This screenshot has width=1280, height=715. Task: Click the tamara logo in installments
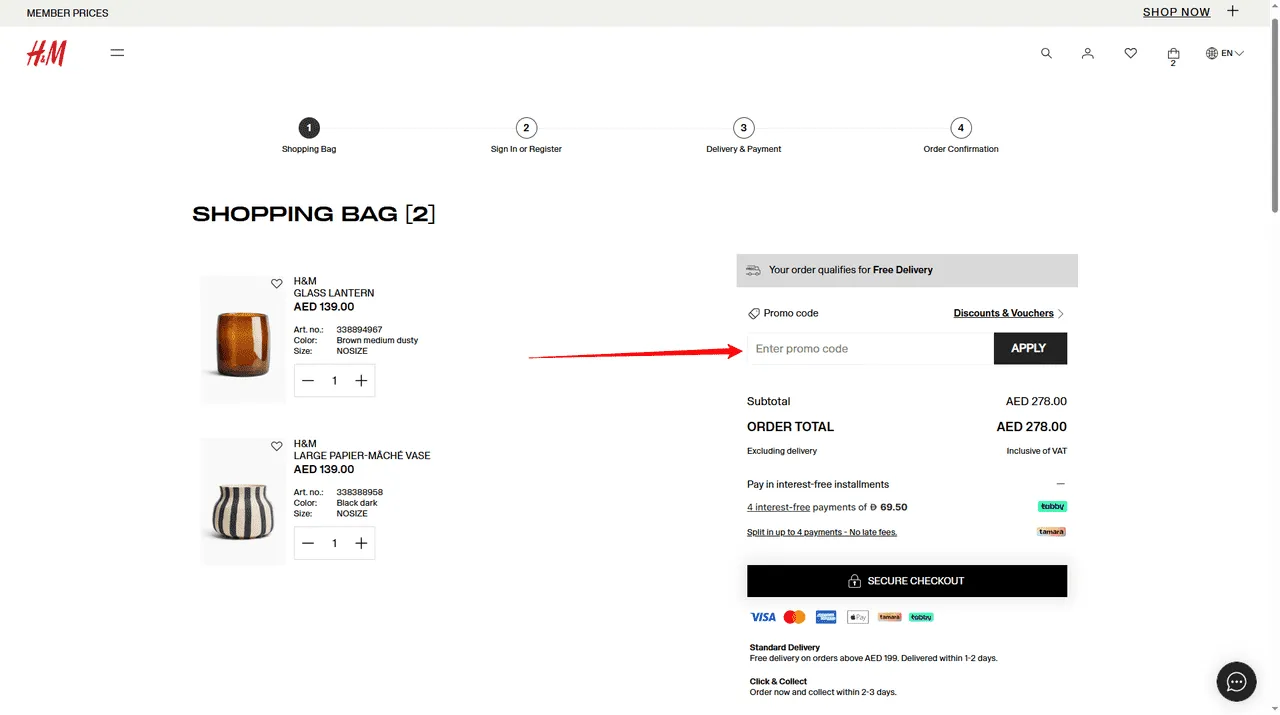[x=1052, y=531]
